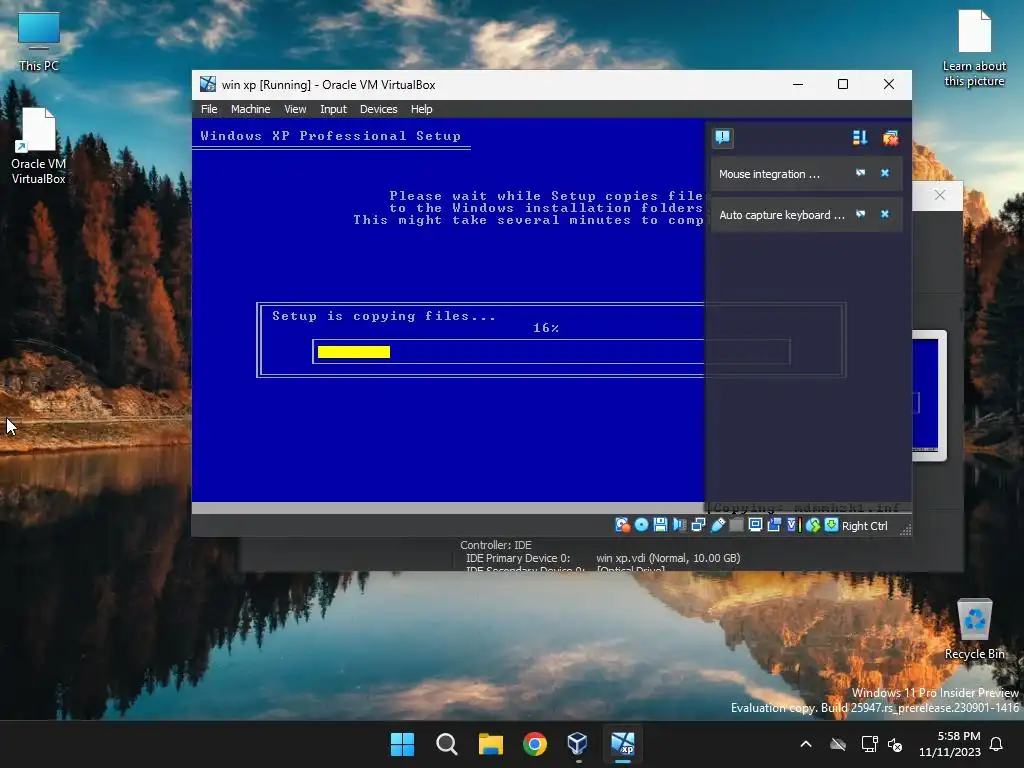
Task: Click the yellow setup progress bar
Action: [x=353, y=352]
